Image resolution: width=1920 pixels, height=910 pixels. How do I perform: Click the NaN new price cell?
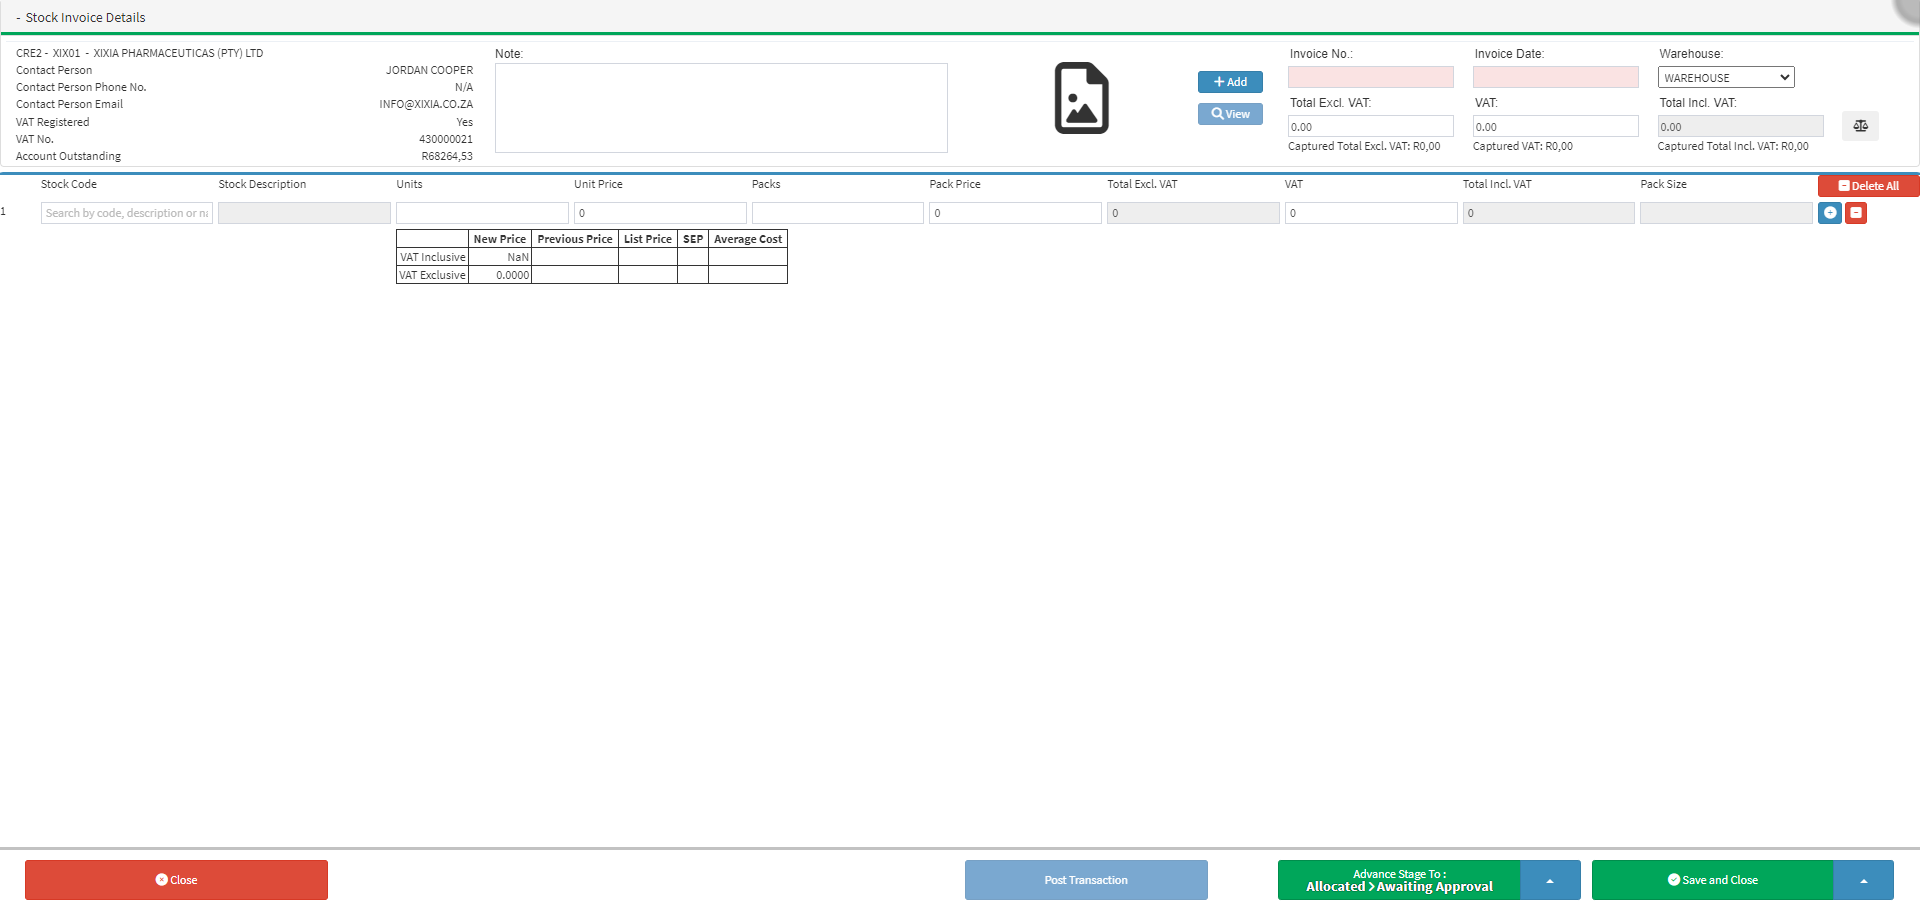coord(500,257)
